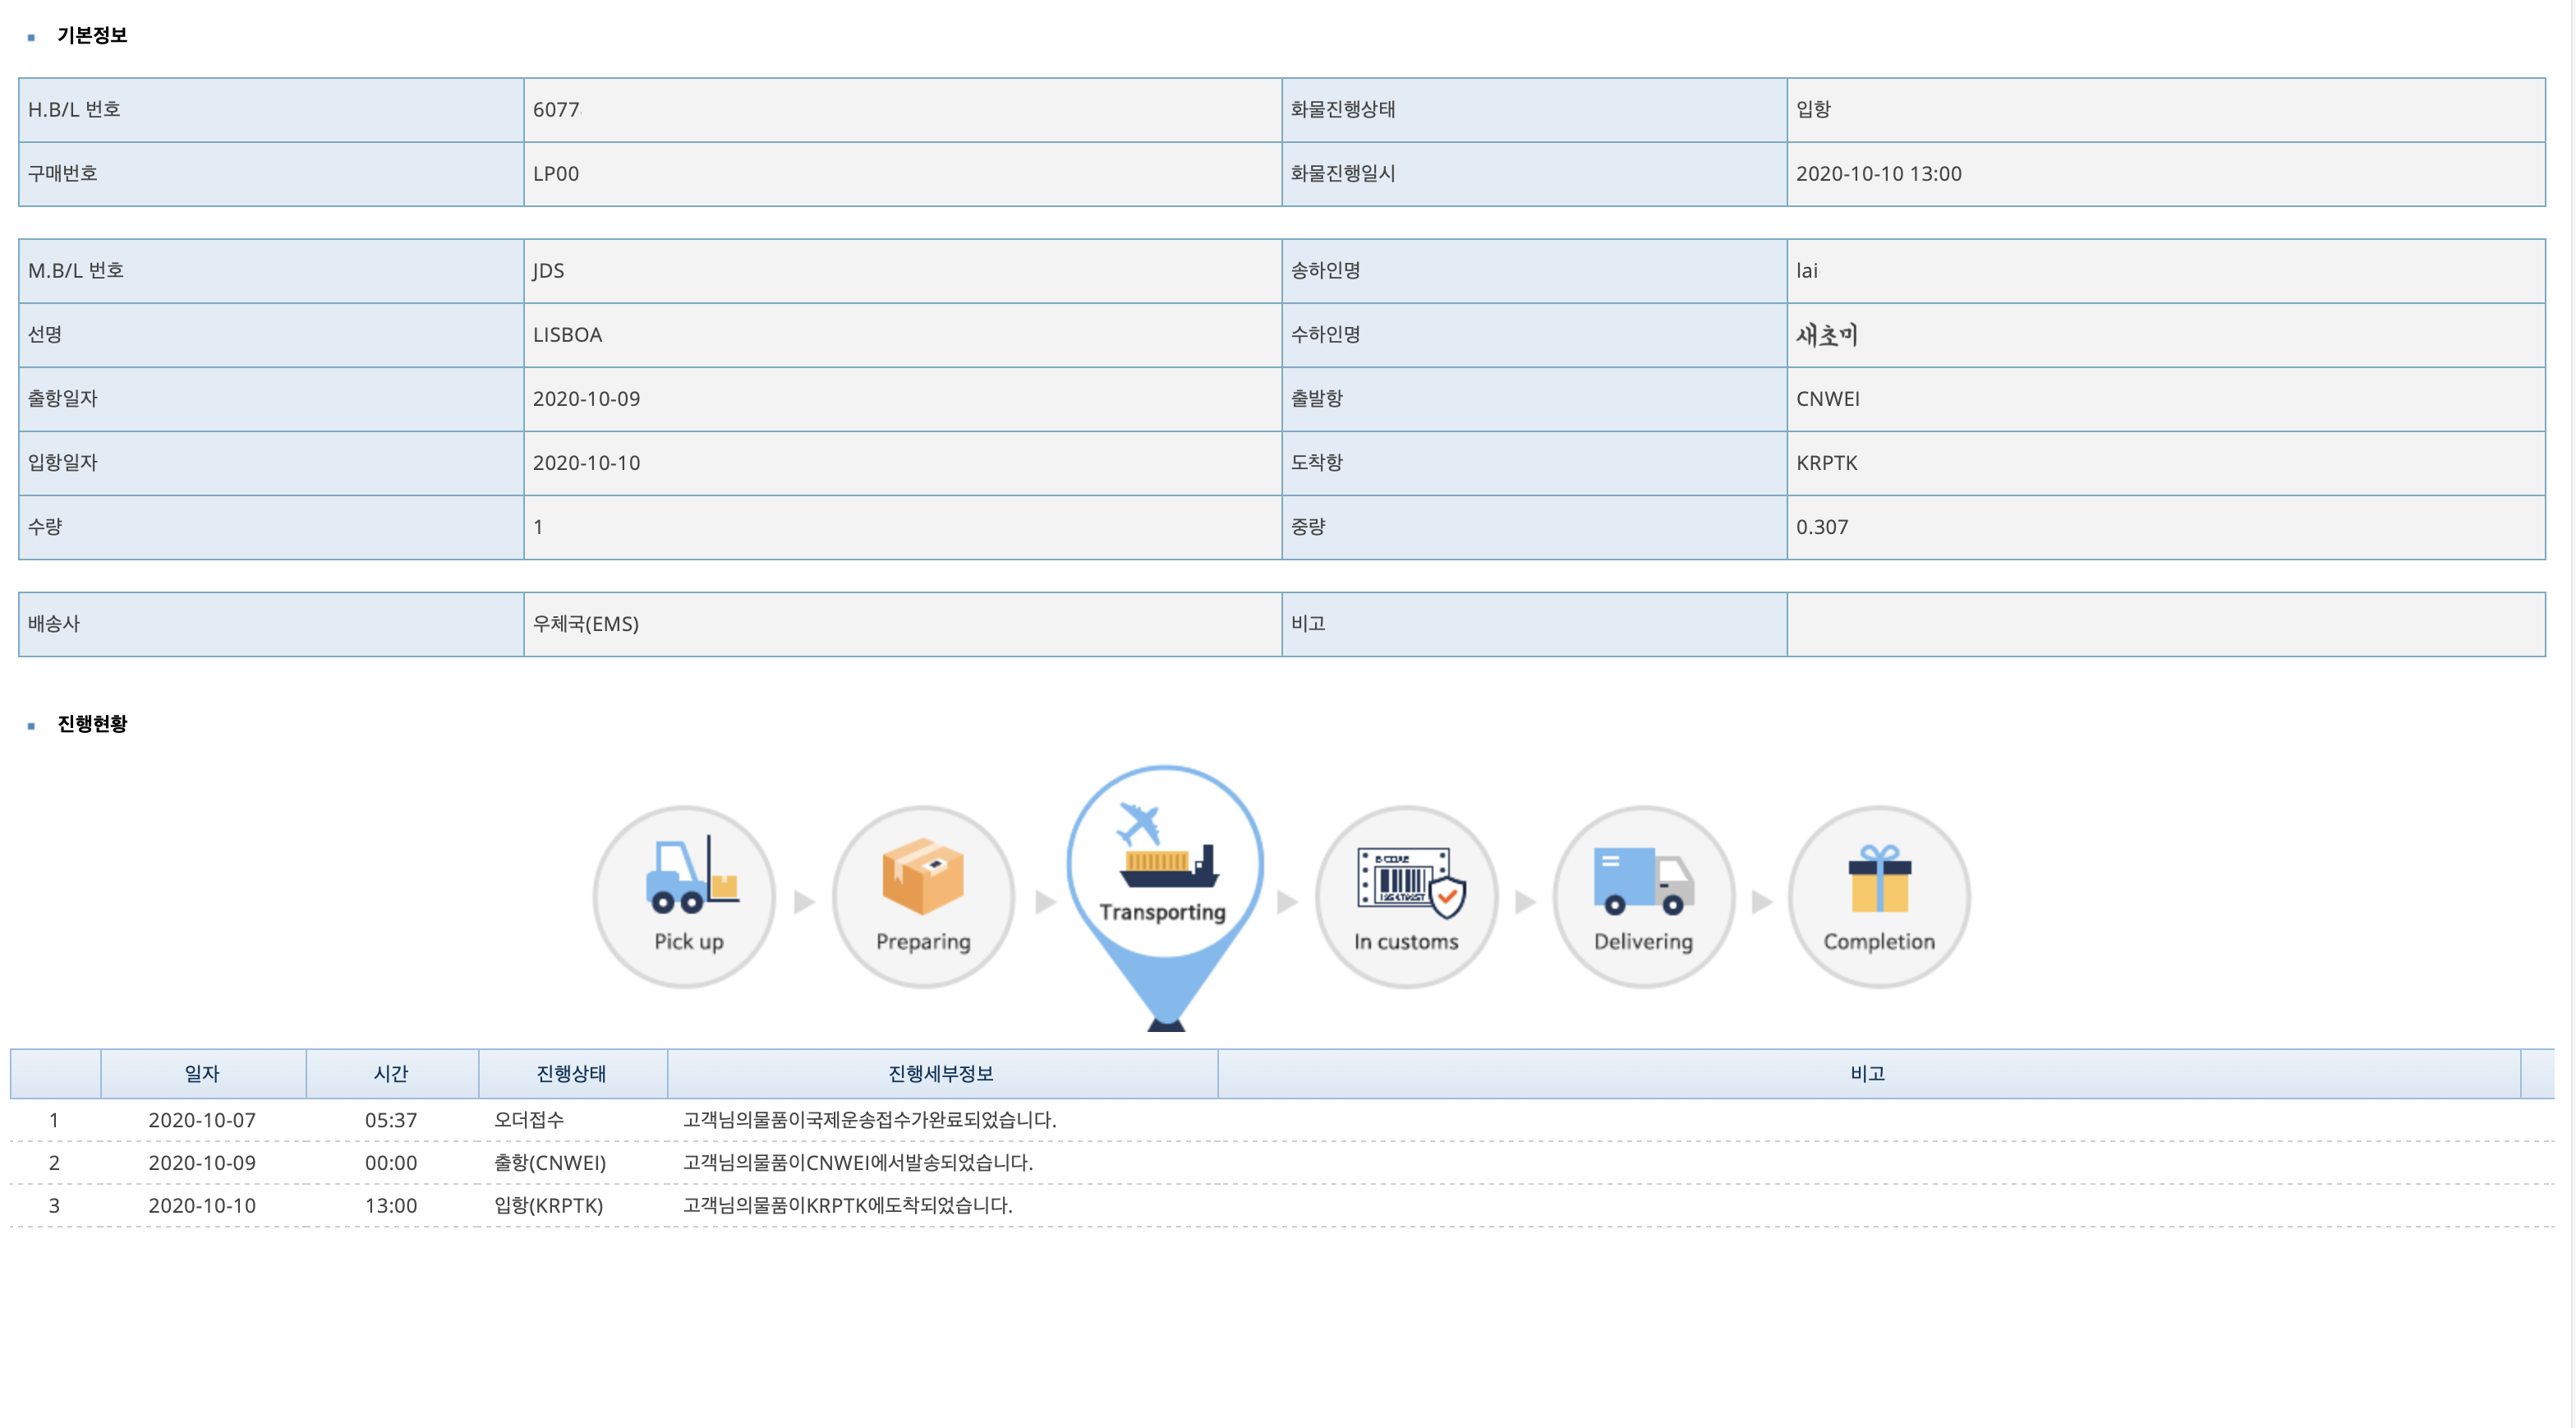Image resolution: width=2576 pixels, height=1428 pixels.
Task: Click the date 2020-10-07 in row 1
Action: point(202,1120)
